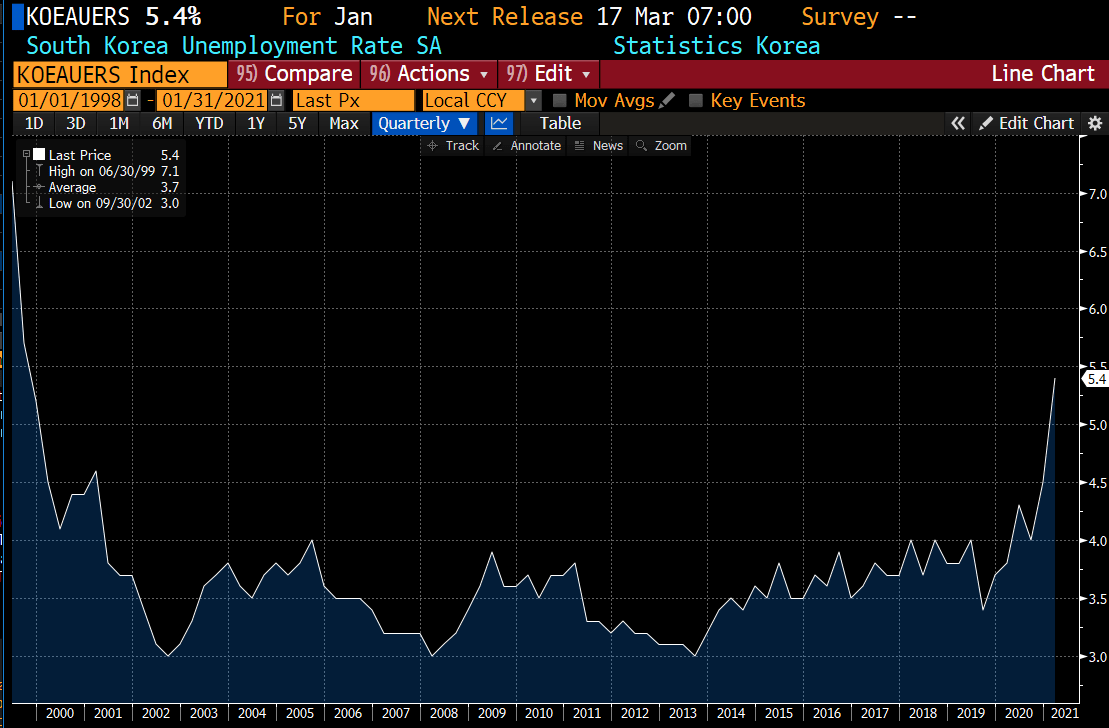Image resolution: width=1109 pixels, height=728 pixels.
Task: Click the High on 06/30/99 legend row
Action: click(x=106, y=171)
